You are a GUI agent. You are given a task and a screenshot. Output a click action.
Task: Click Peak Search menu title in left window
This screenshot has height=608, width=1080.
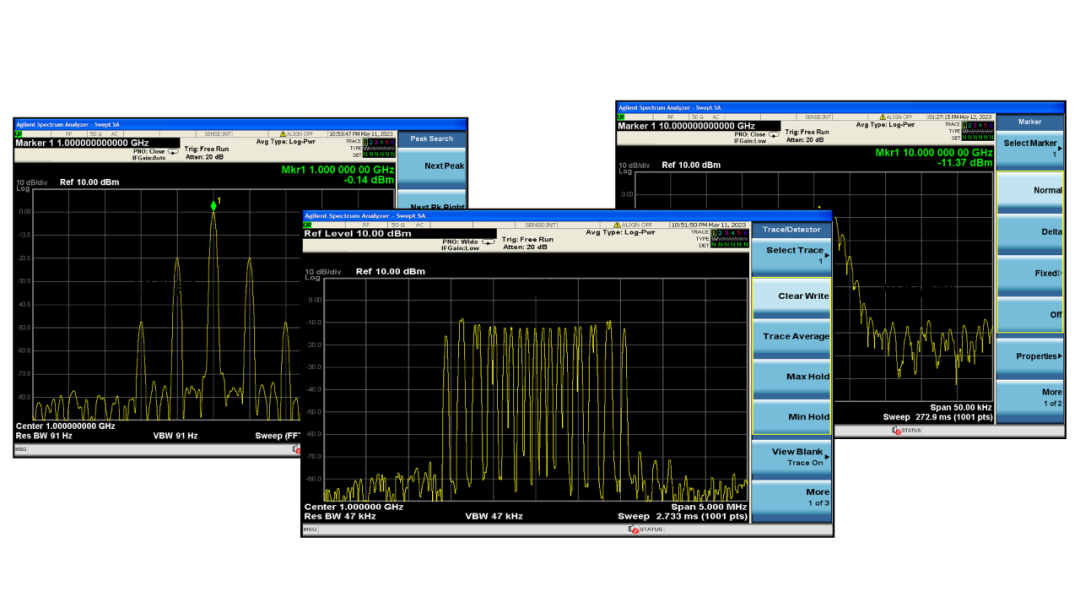point(432,138)
